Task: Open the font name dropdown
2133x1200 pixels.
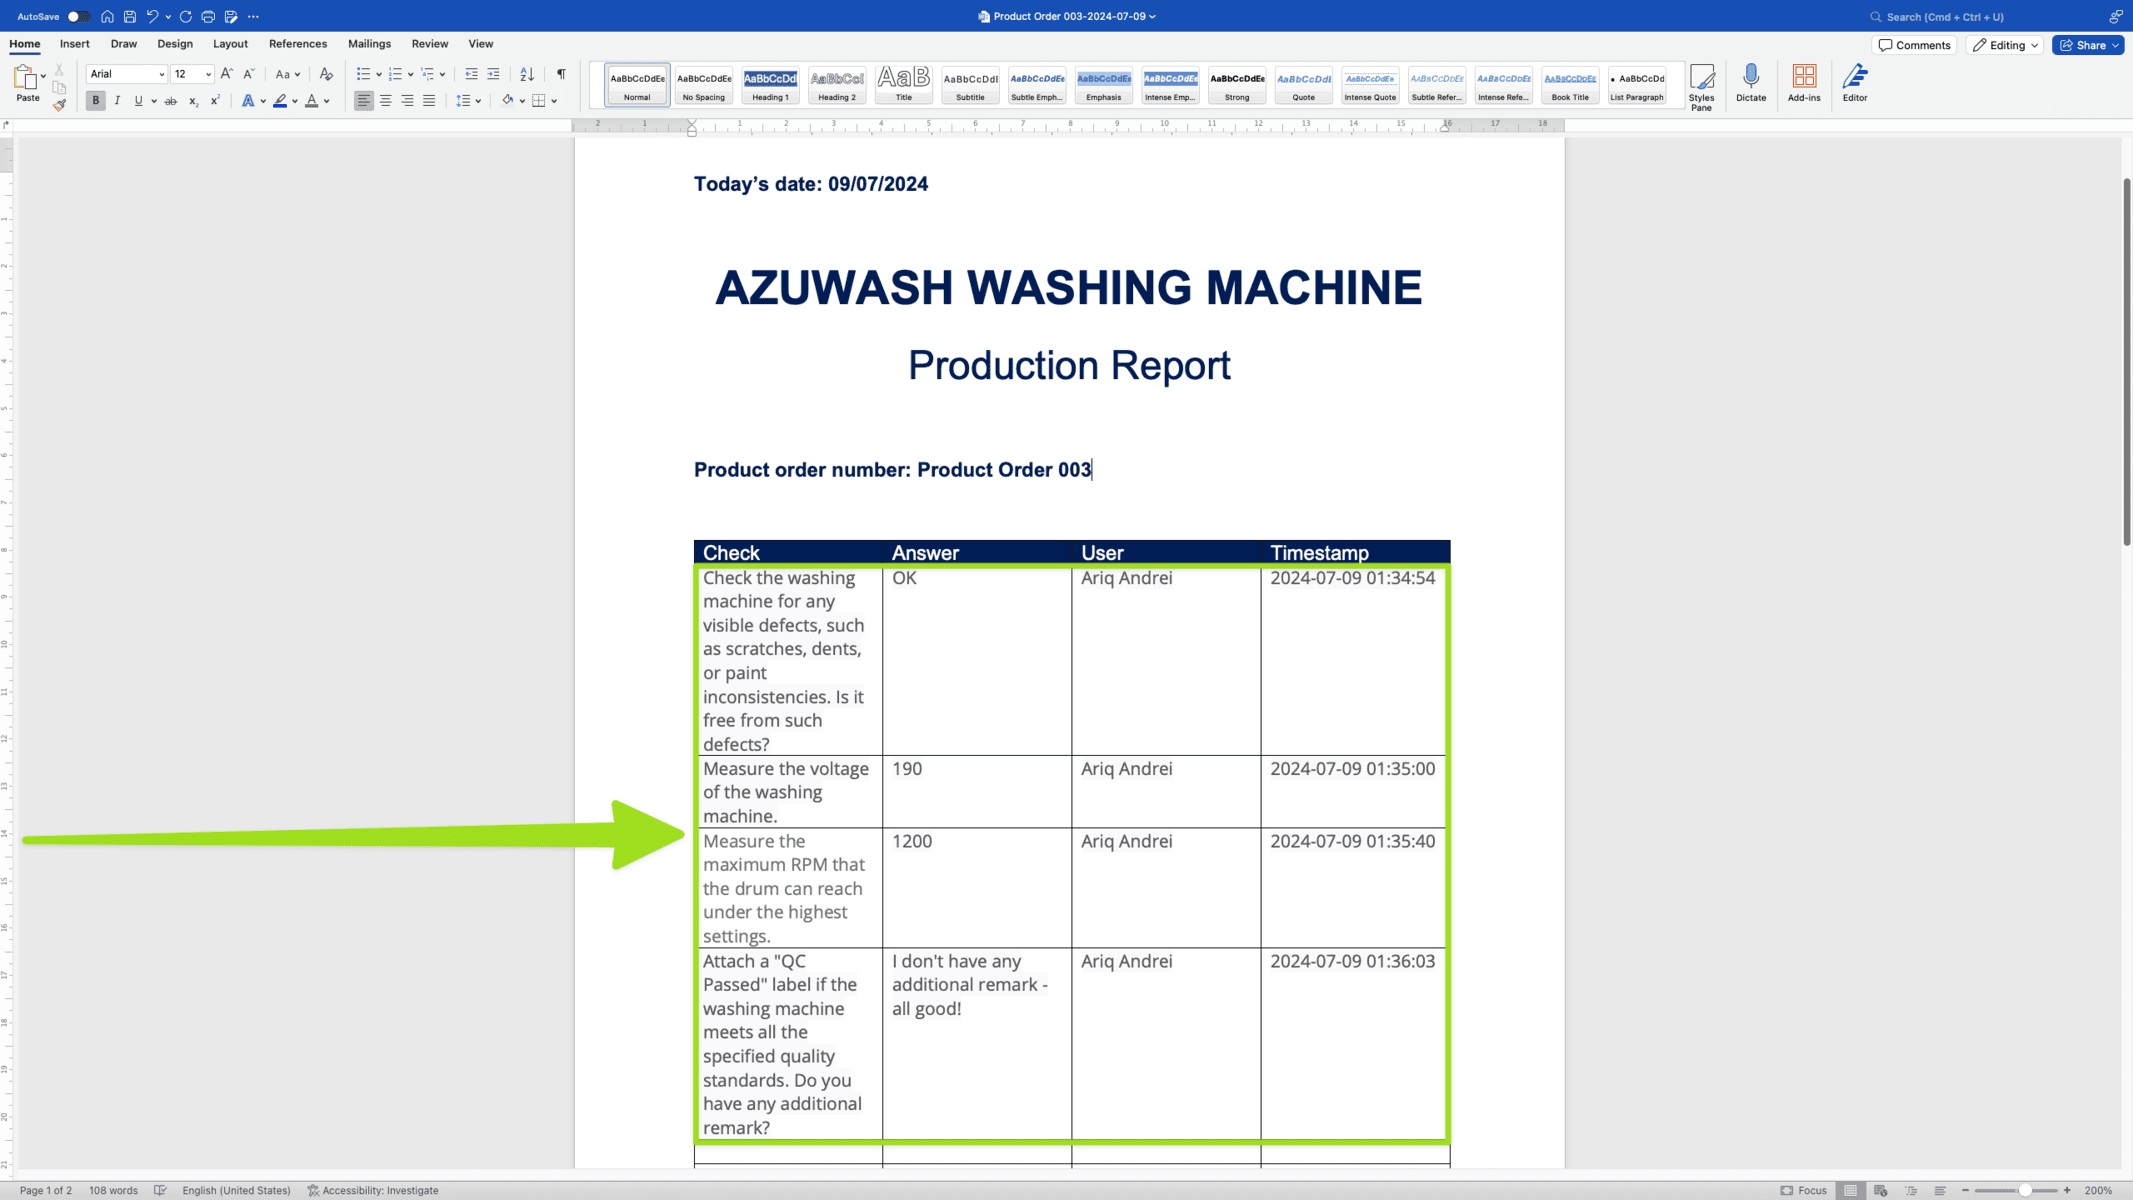Action: [x=161, y=74]
